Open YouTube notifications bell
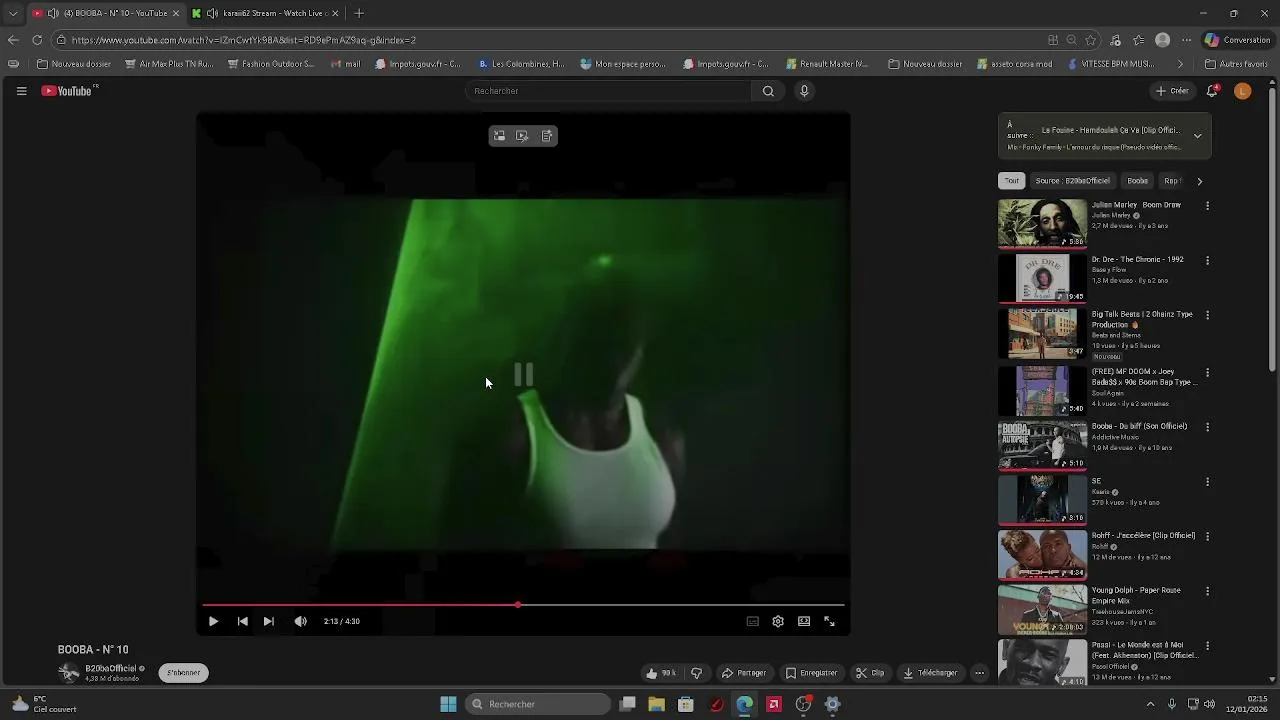Viewport: 1280px width, 720px height. [1212, 91]
